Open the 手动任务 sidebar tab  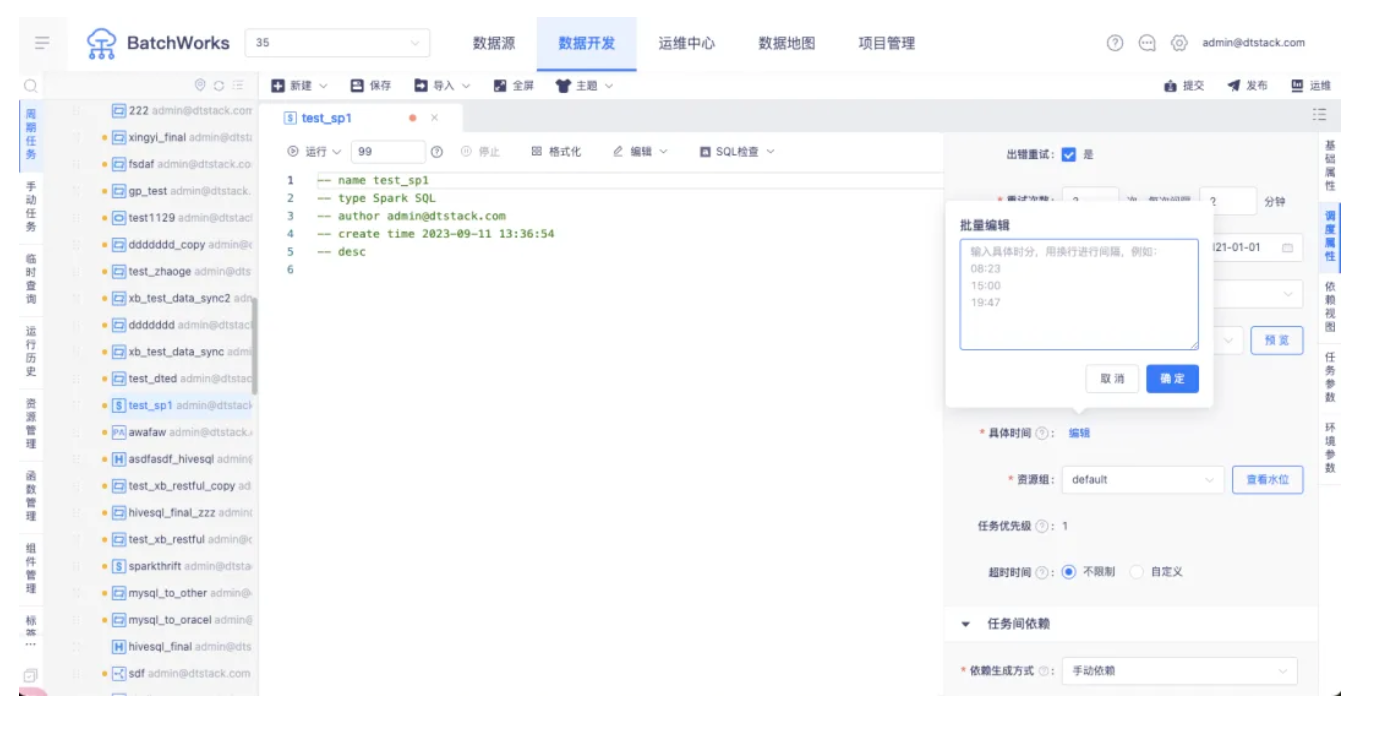tap(31, 207)
